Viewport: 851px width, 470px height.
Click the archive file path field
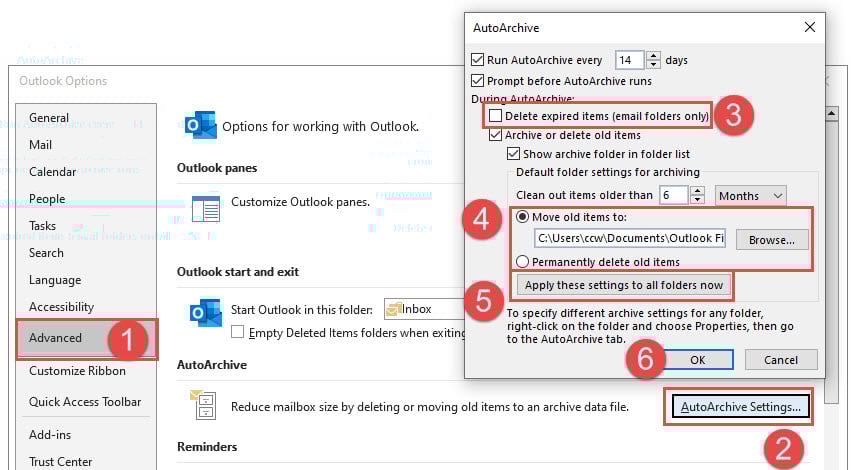[x=630, y=238]
